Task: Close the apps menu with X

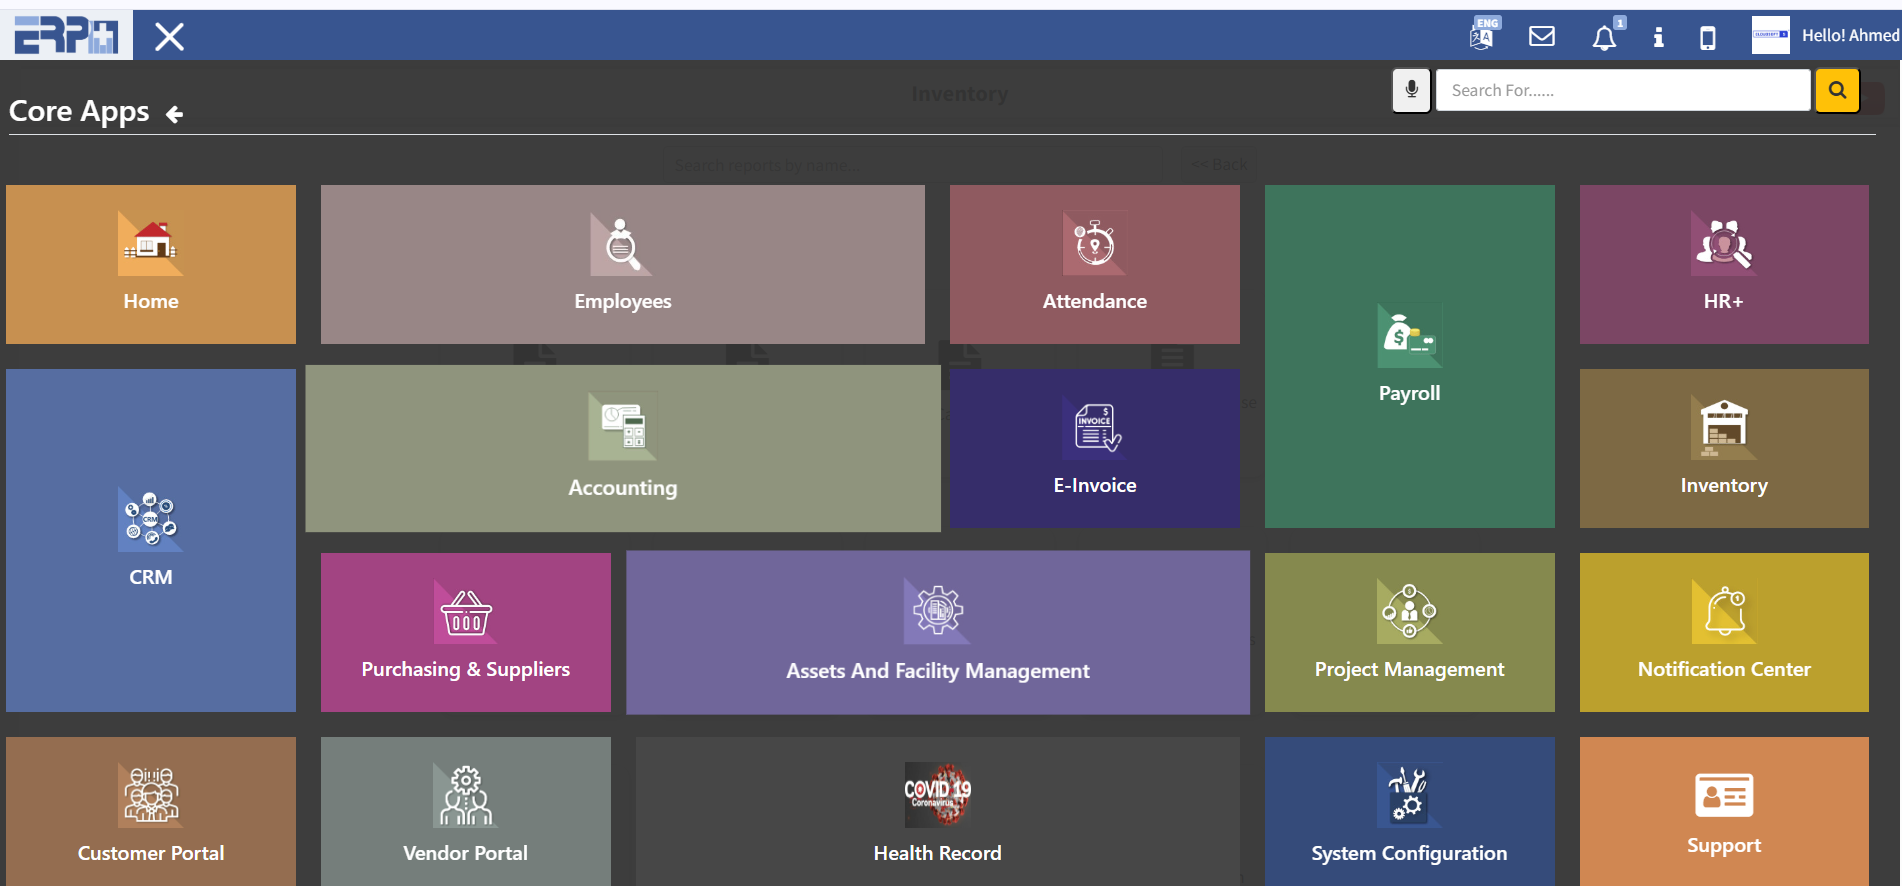Action: (169, 37)
